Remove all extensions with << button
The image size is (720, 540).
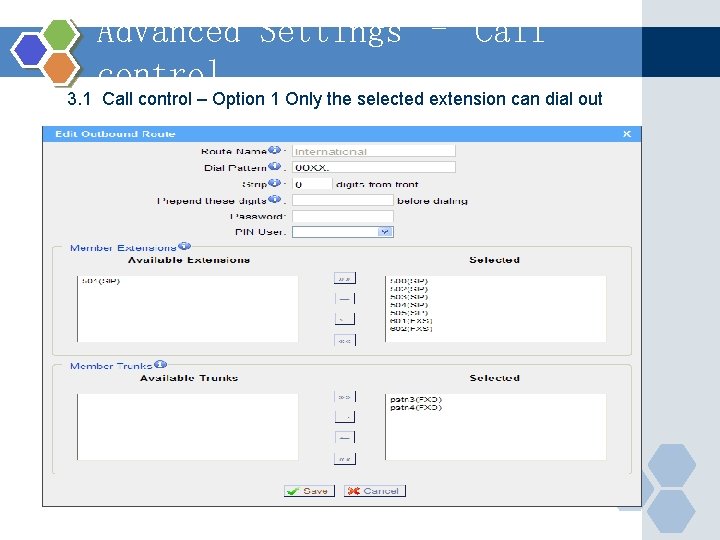(x=344, y=341)
